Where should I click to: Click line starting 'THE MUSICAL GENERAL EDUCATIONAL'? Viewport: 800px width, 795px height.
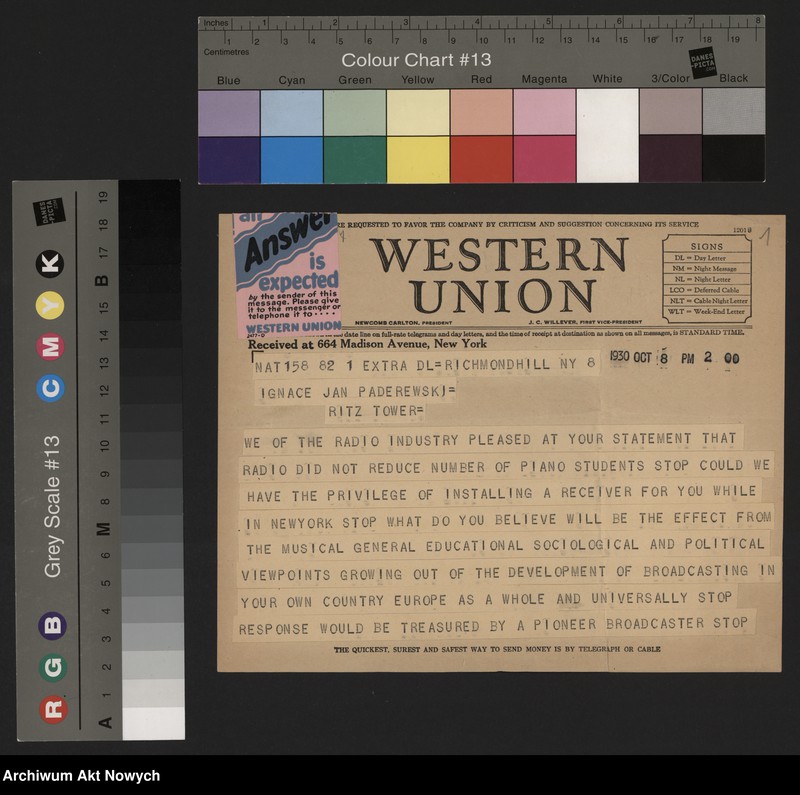pos(506,546)
